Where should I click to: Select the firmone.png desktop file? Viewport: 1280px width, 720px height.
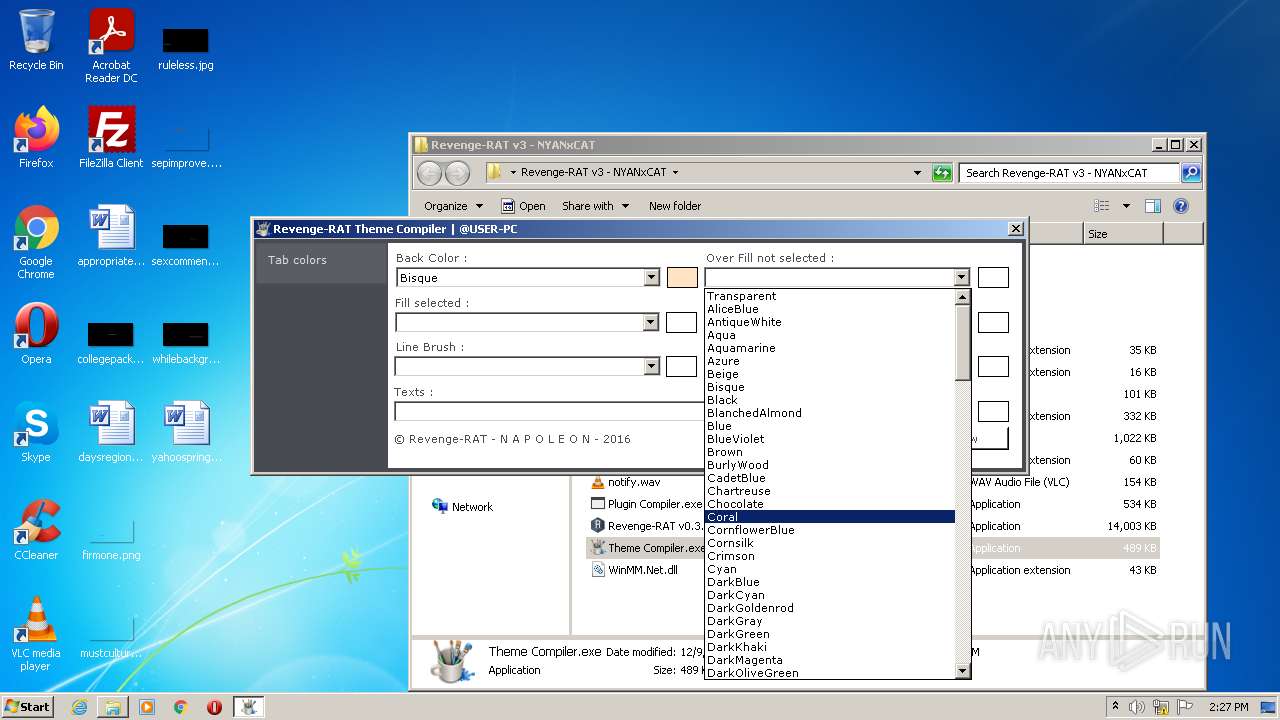pos(111,540)
